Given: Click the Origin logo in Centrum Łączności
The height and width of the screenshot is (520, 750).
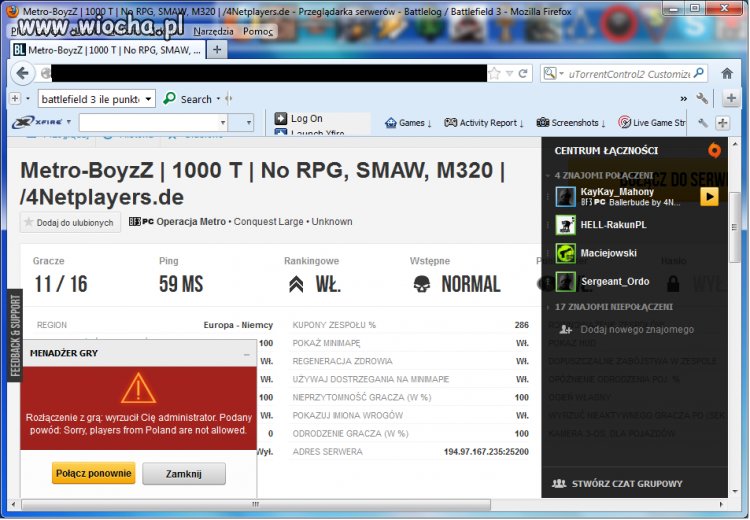Looking at the screenshot, I should (714, 150).
